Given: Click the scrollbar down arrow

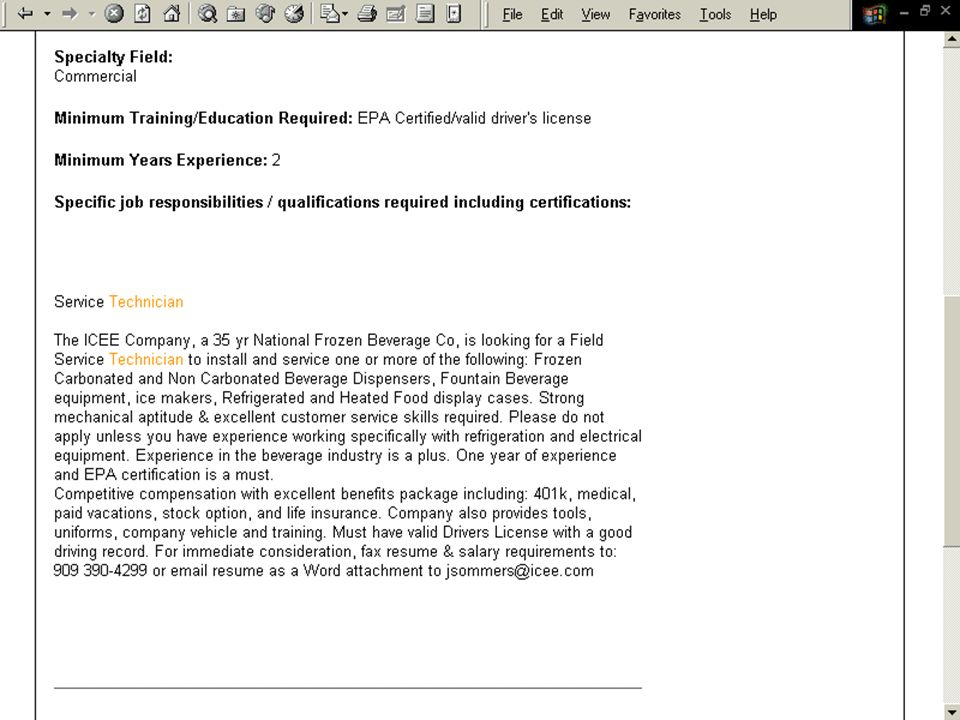Looking at the screenshot, I should (951, 711).
